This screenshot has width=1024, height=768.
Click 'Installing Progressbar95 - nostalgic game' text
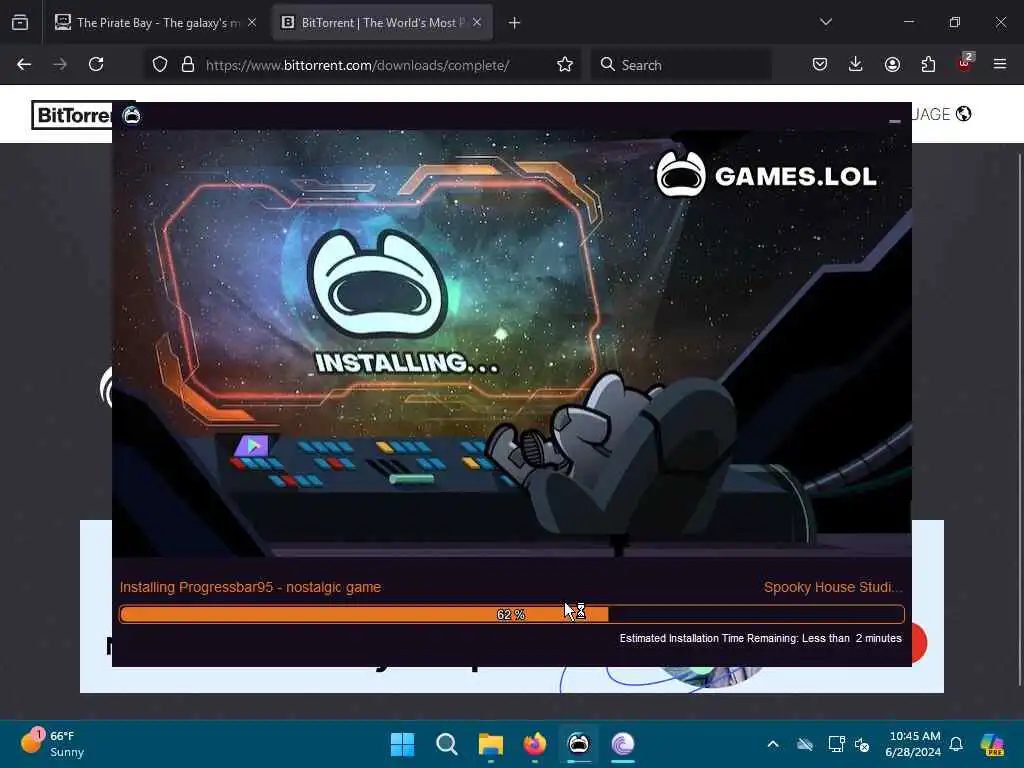point(250,587)
